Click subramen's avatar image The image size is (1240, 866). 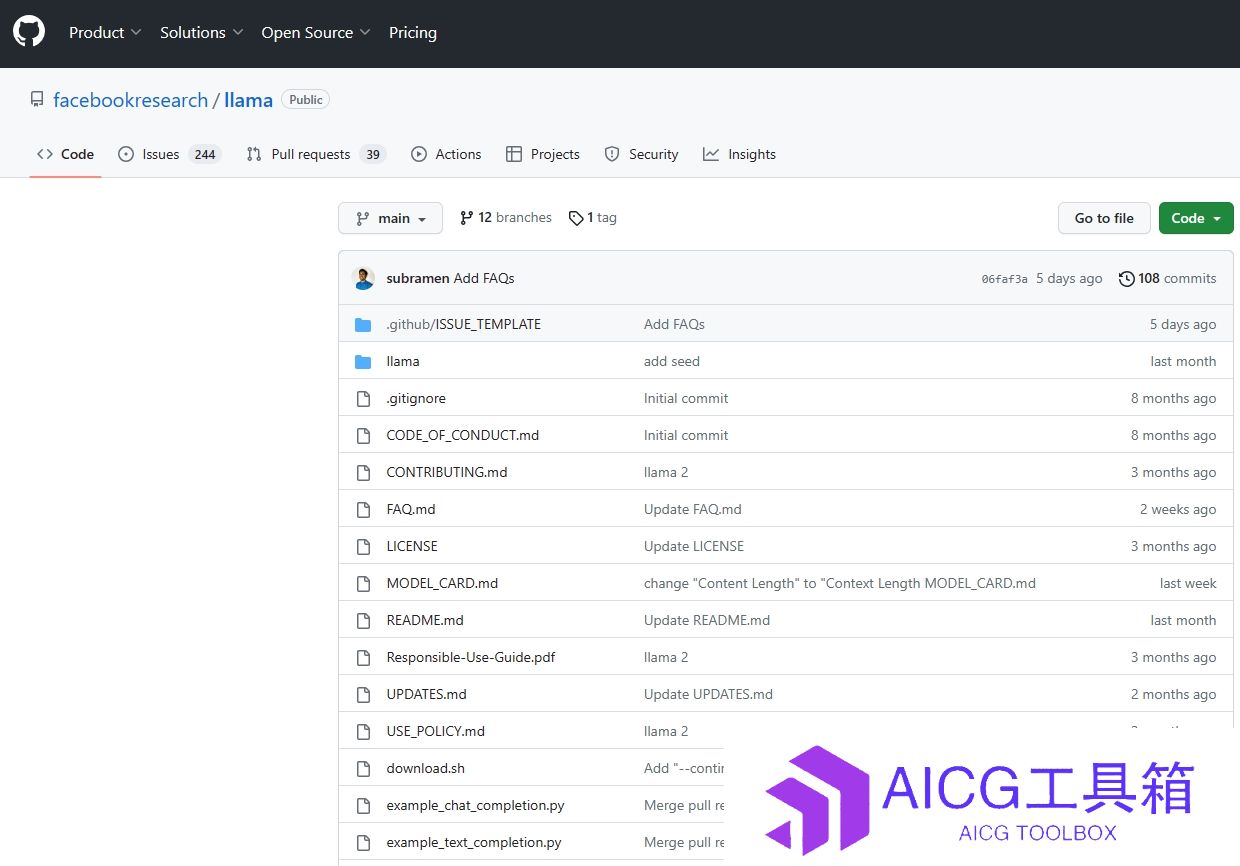pos(364,279)
